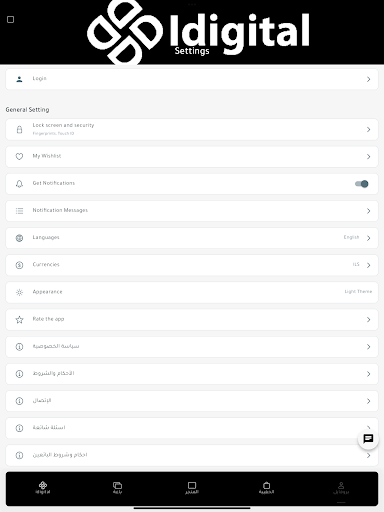This screenshot has width=384, height=512.
Task: Click the bell icon beside Get Notifications
Action: (x=19, y=184)
